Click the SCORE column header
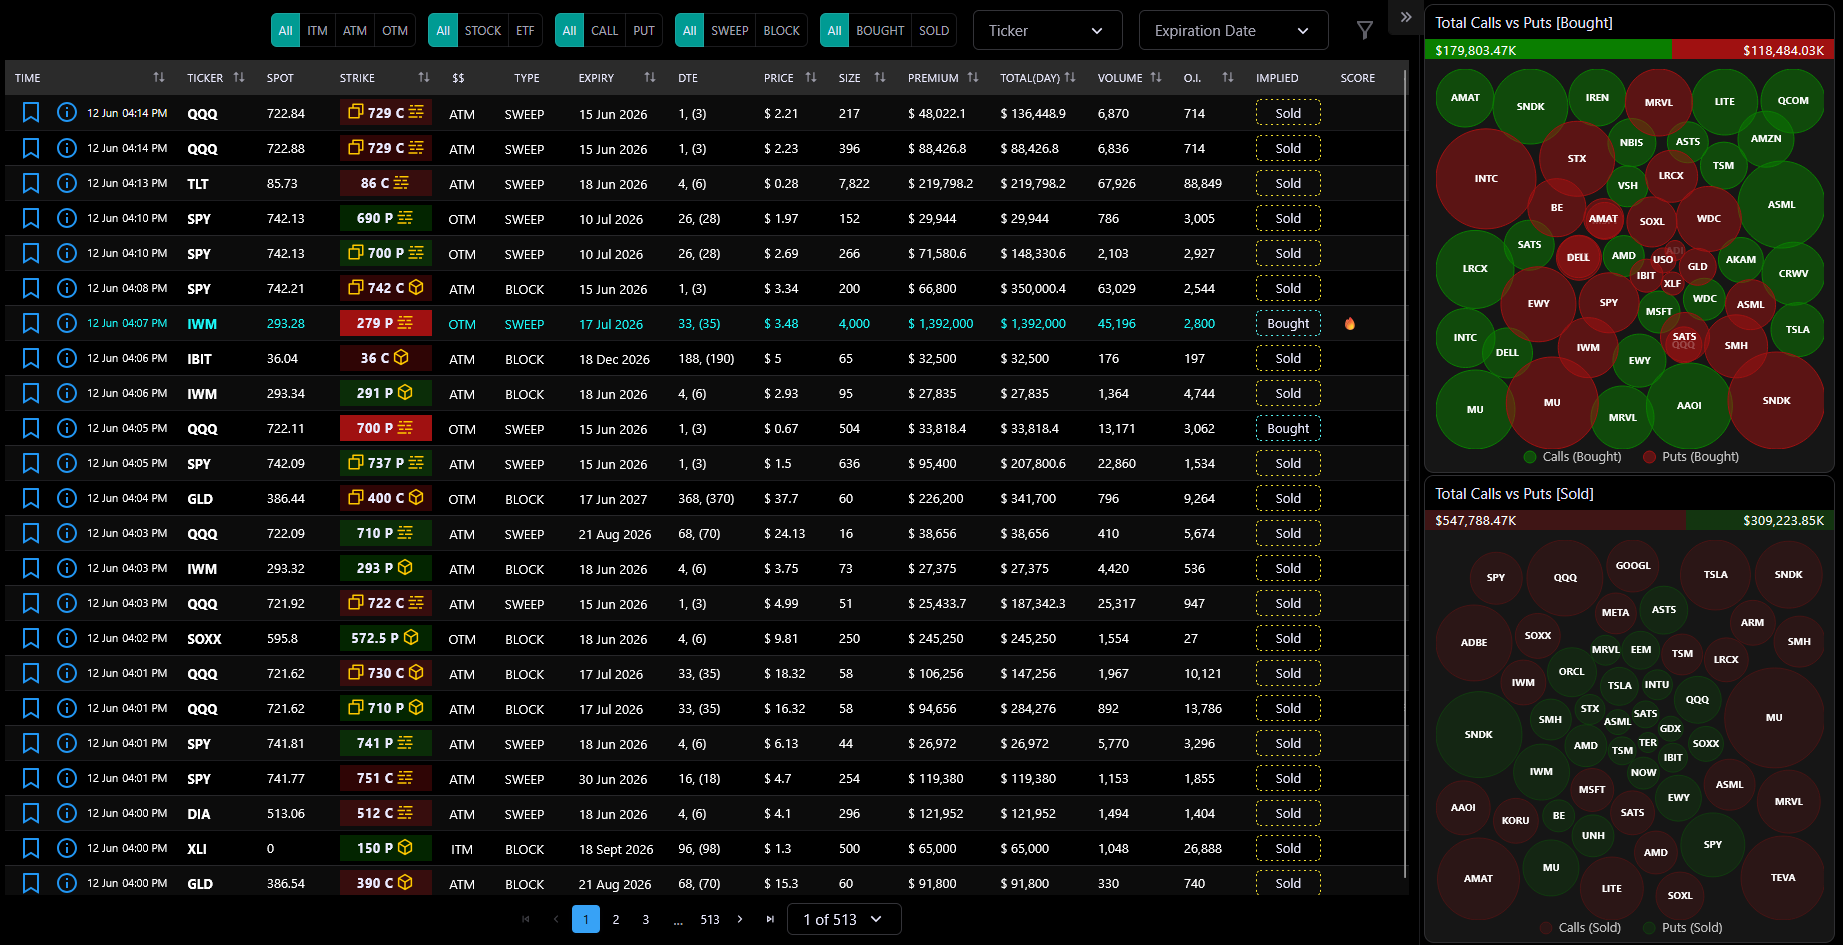This screenshot has width=1843, height=945. [x=1358, y=77]
